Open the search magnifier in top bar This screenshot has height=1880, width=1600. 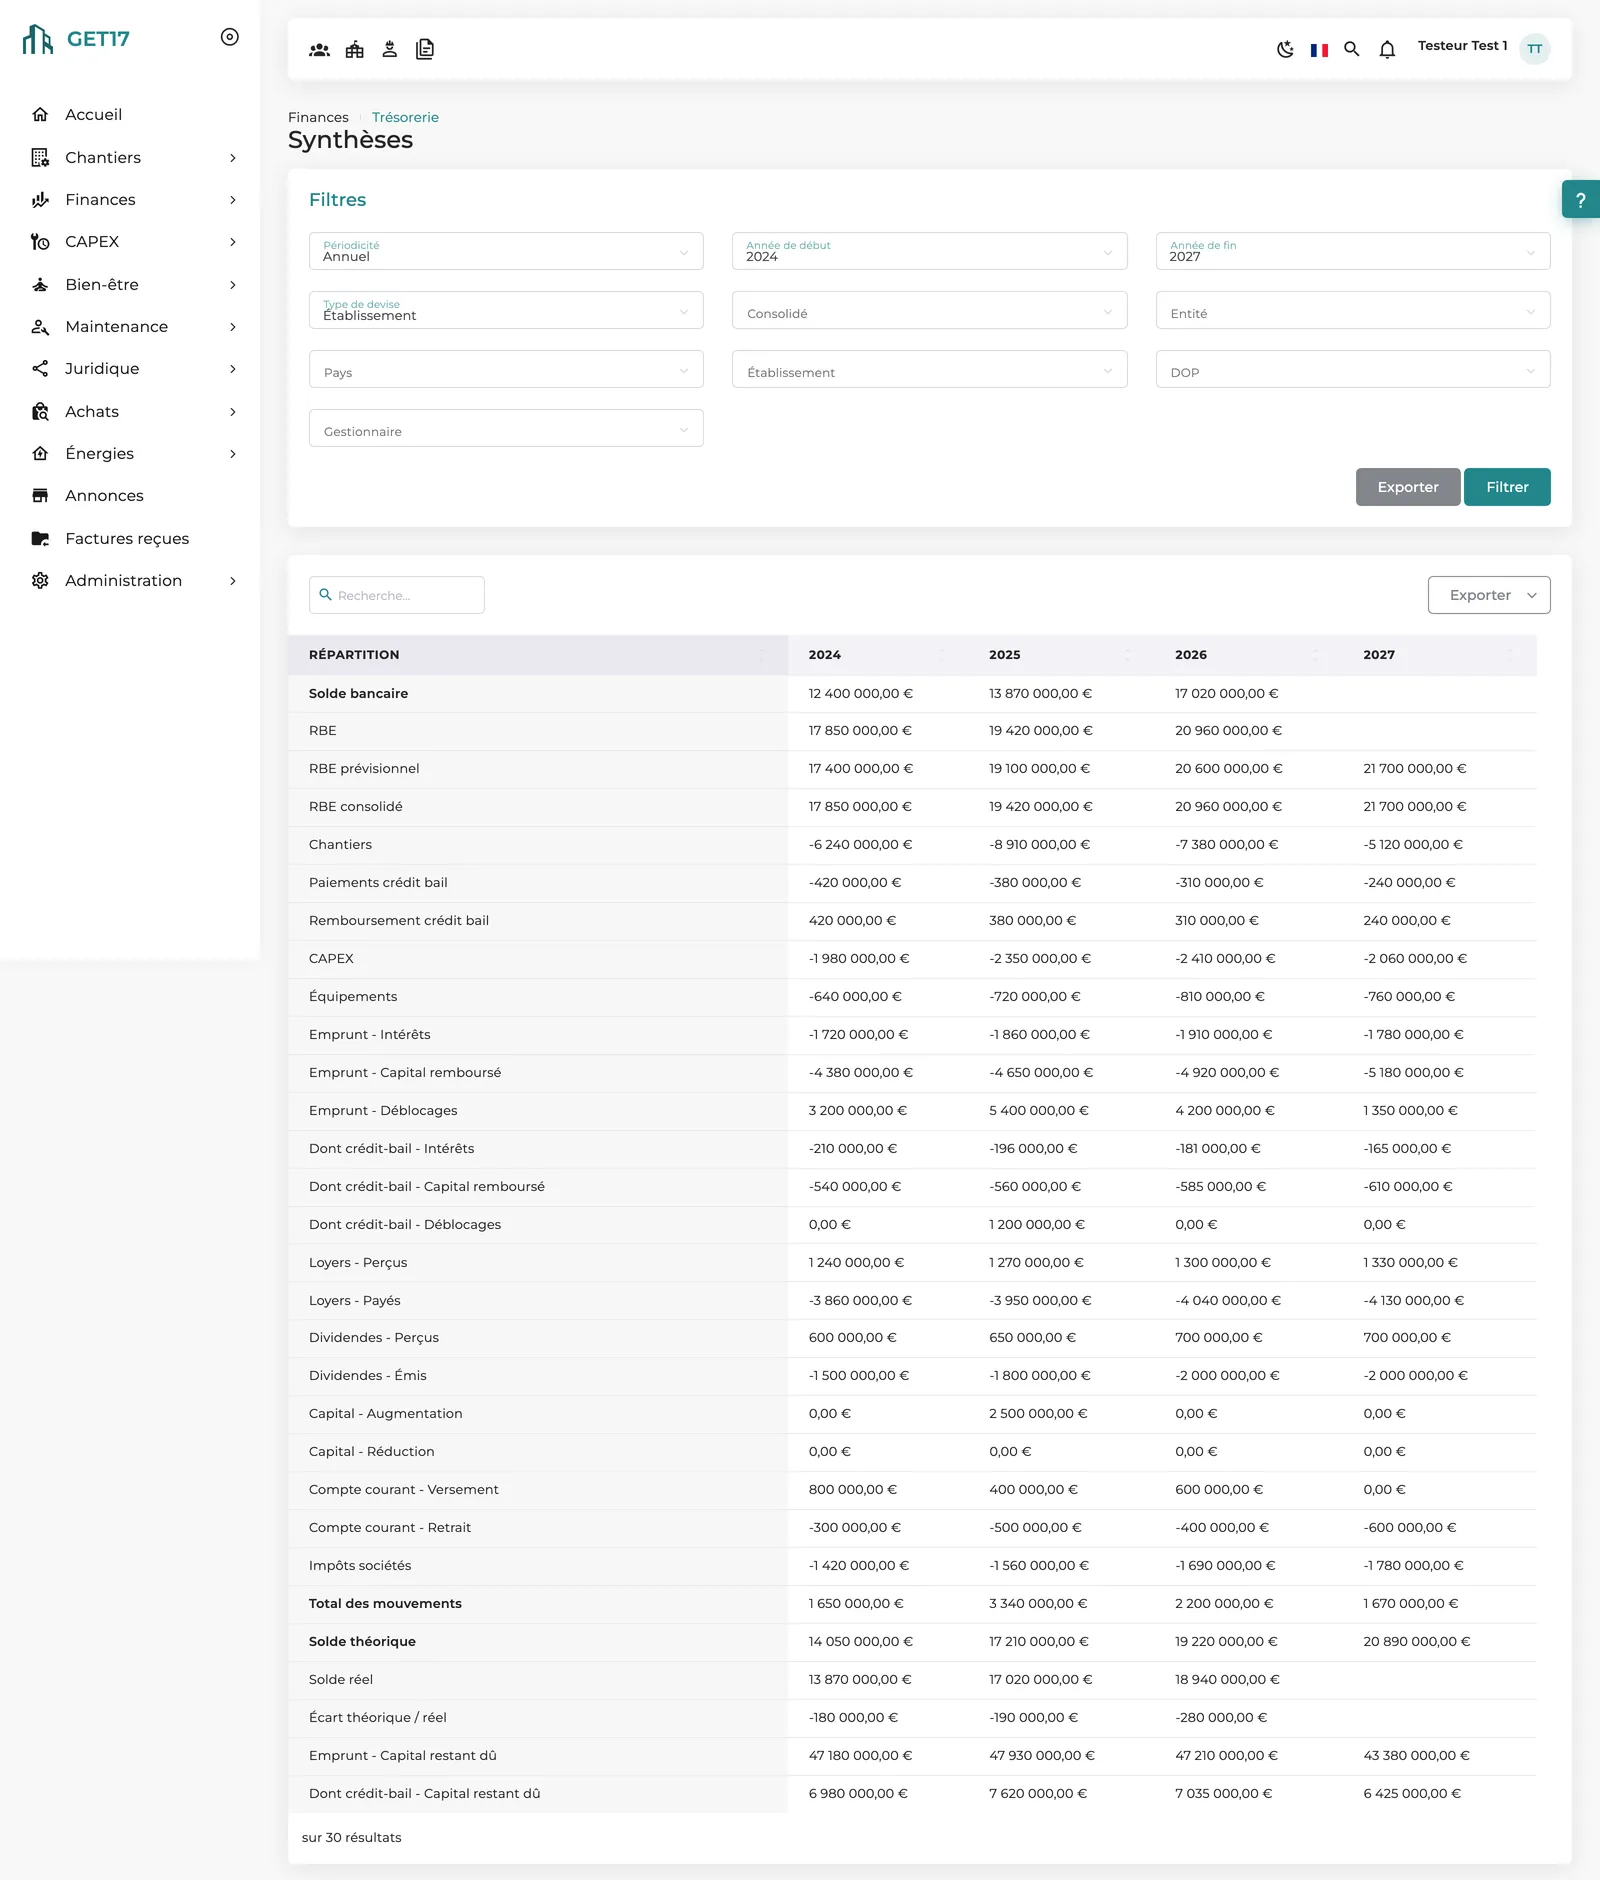(x=1352, y=49)
